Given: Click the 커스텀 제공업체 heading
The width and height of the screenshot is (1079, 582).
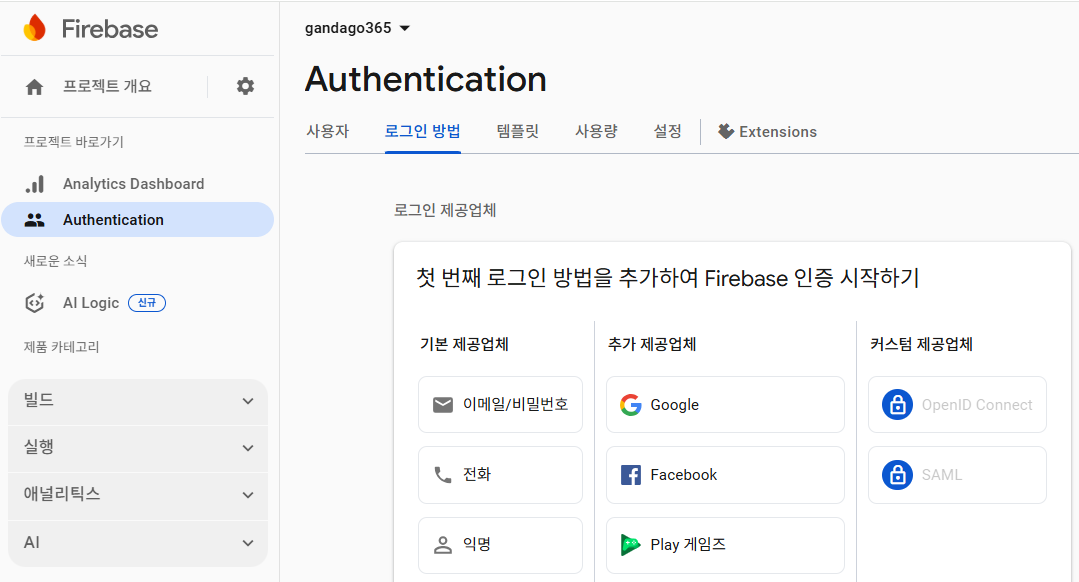Looking at the screenshot, I should pos(921,344).
